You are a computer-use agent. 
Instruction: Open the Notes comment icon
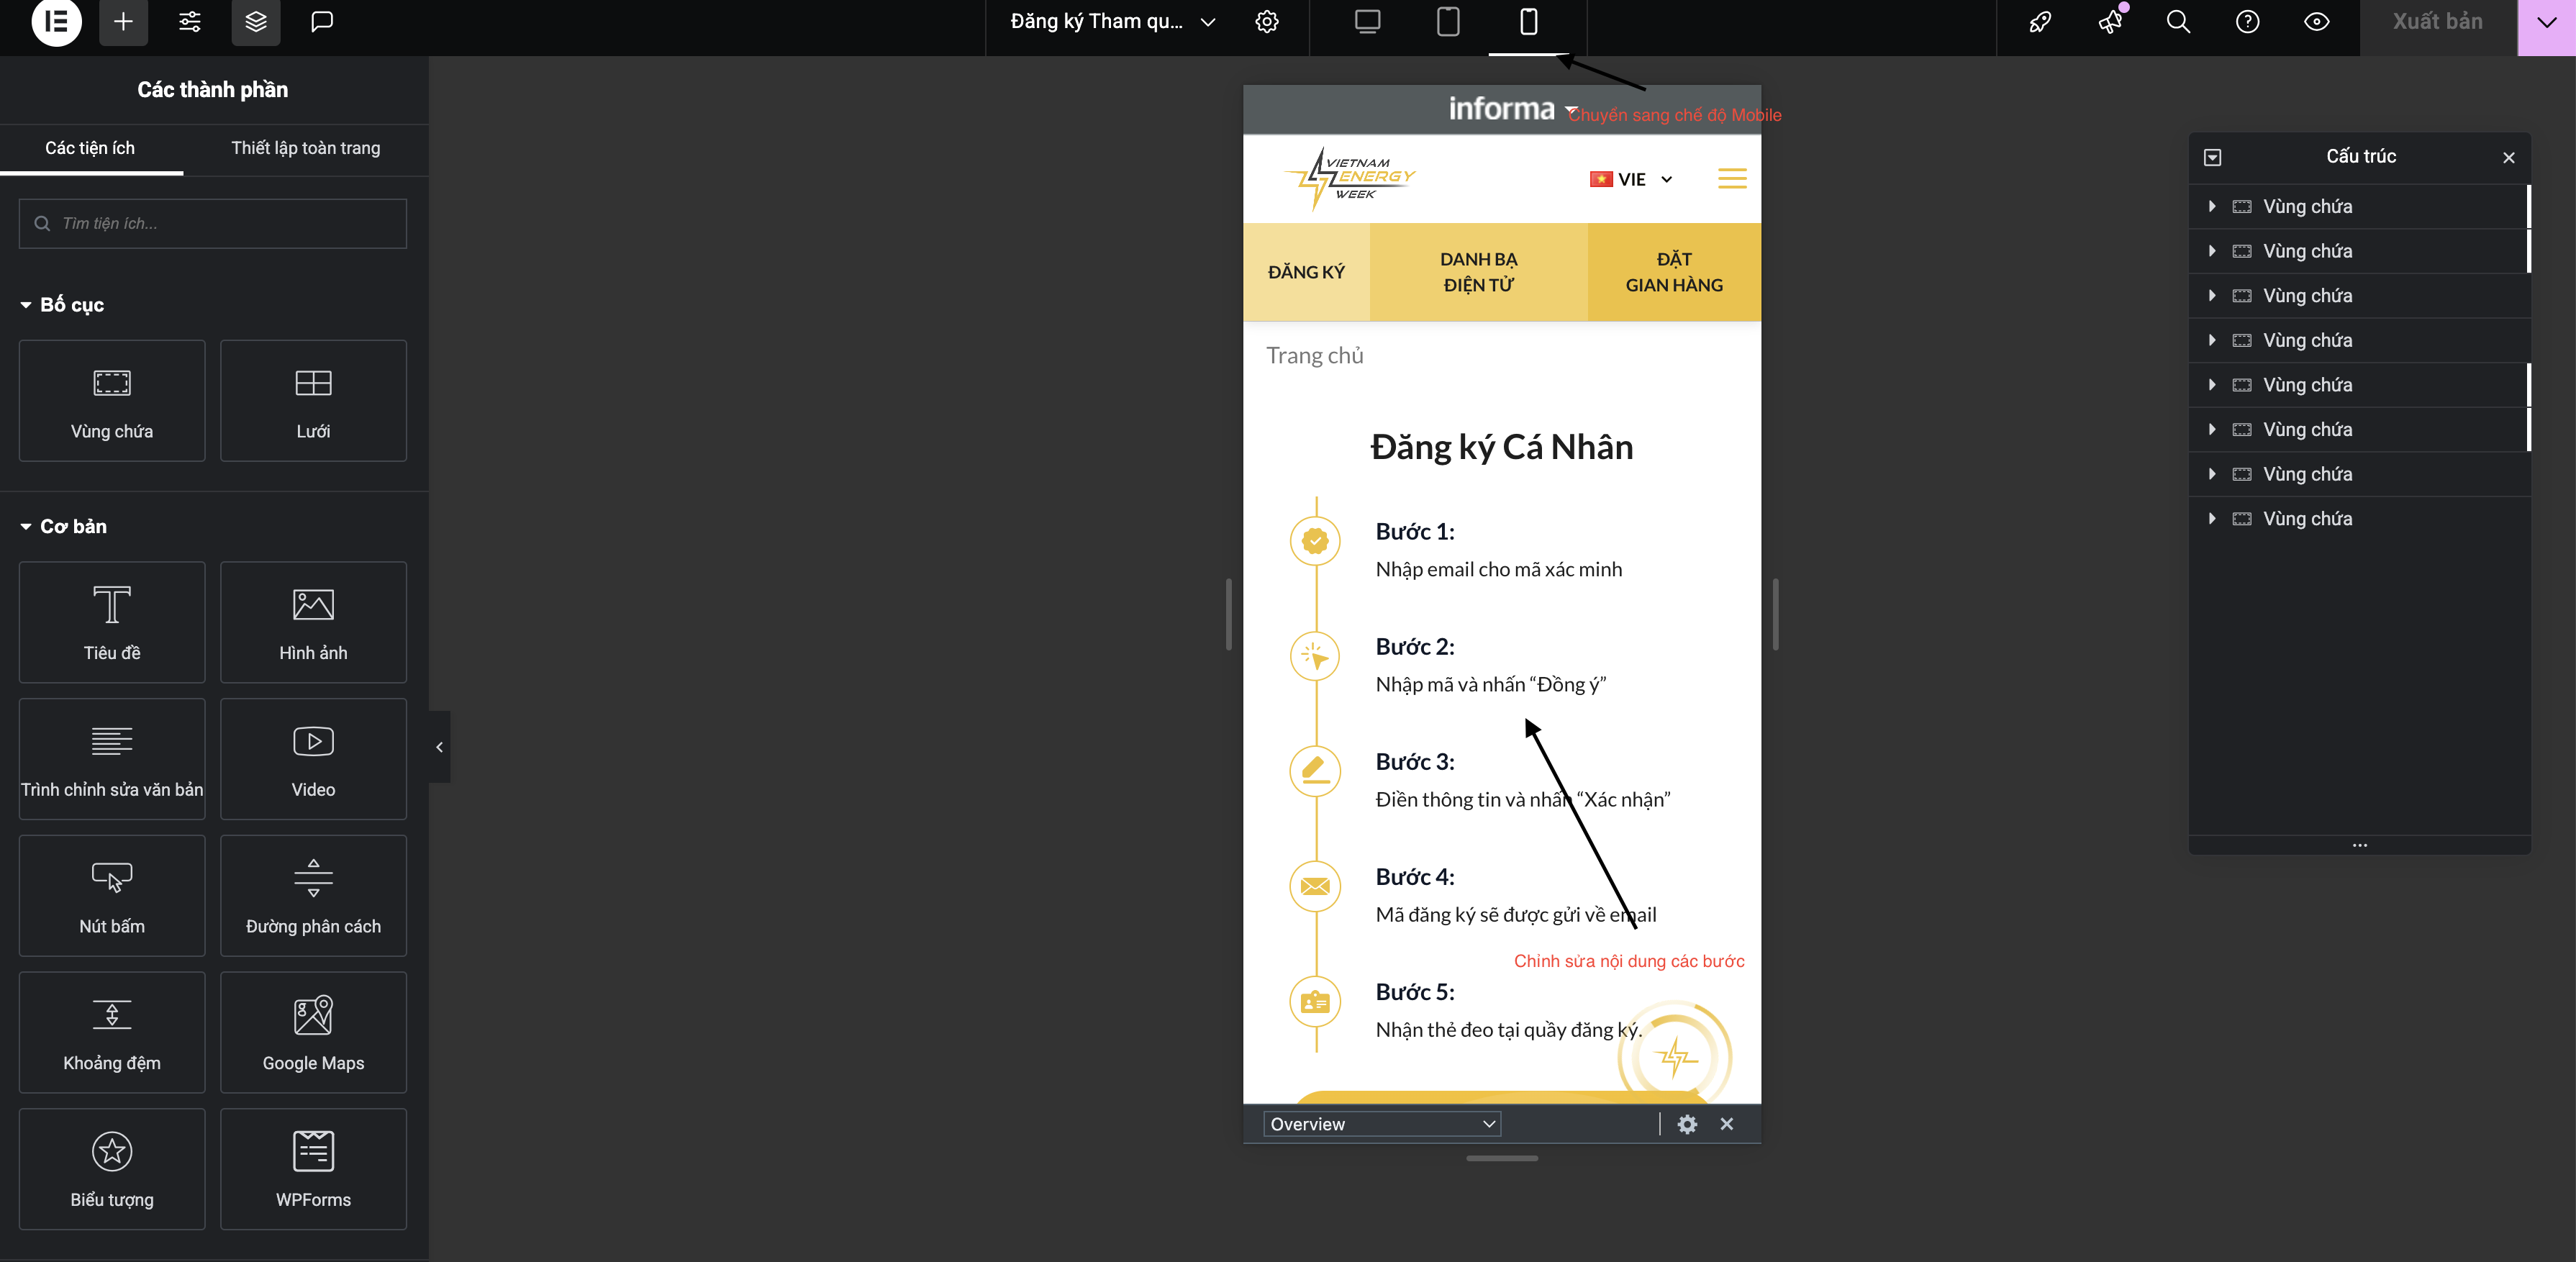pos(322,22)
